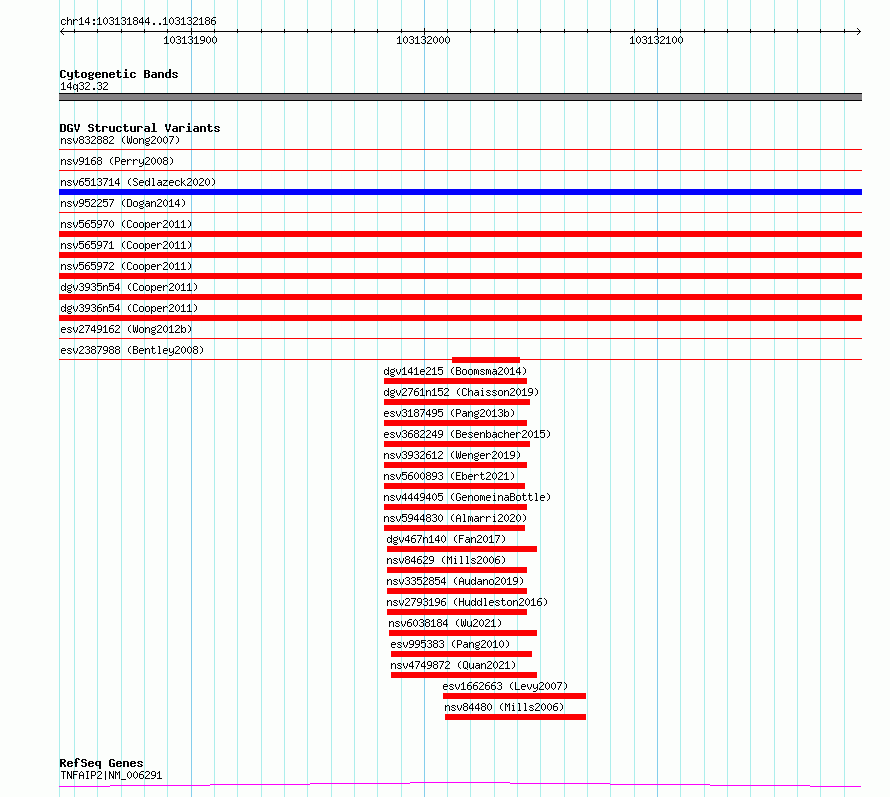Open the nsv565972 (Cooper2011) entry
Viewport: 890px width, 797px height.
point(126,266)
